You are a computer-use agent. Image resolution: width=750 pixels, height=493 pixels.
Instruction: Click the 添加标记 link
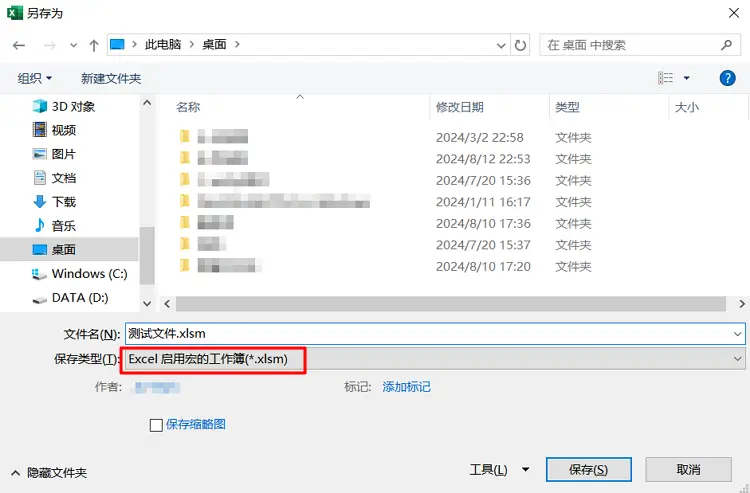[407, 387]
